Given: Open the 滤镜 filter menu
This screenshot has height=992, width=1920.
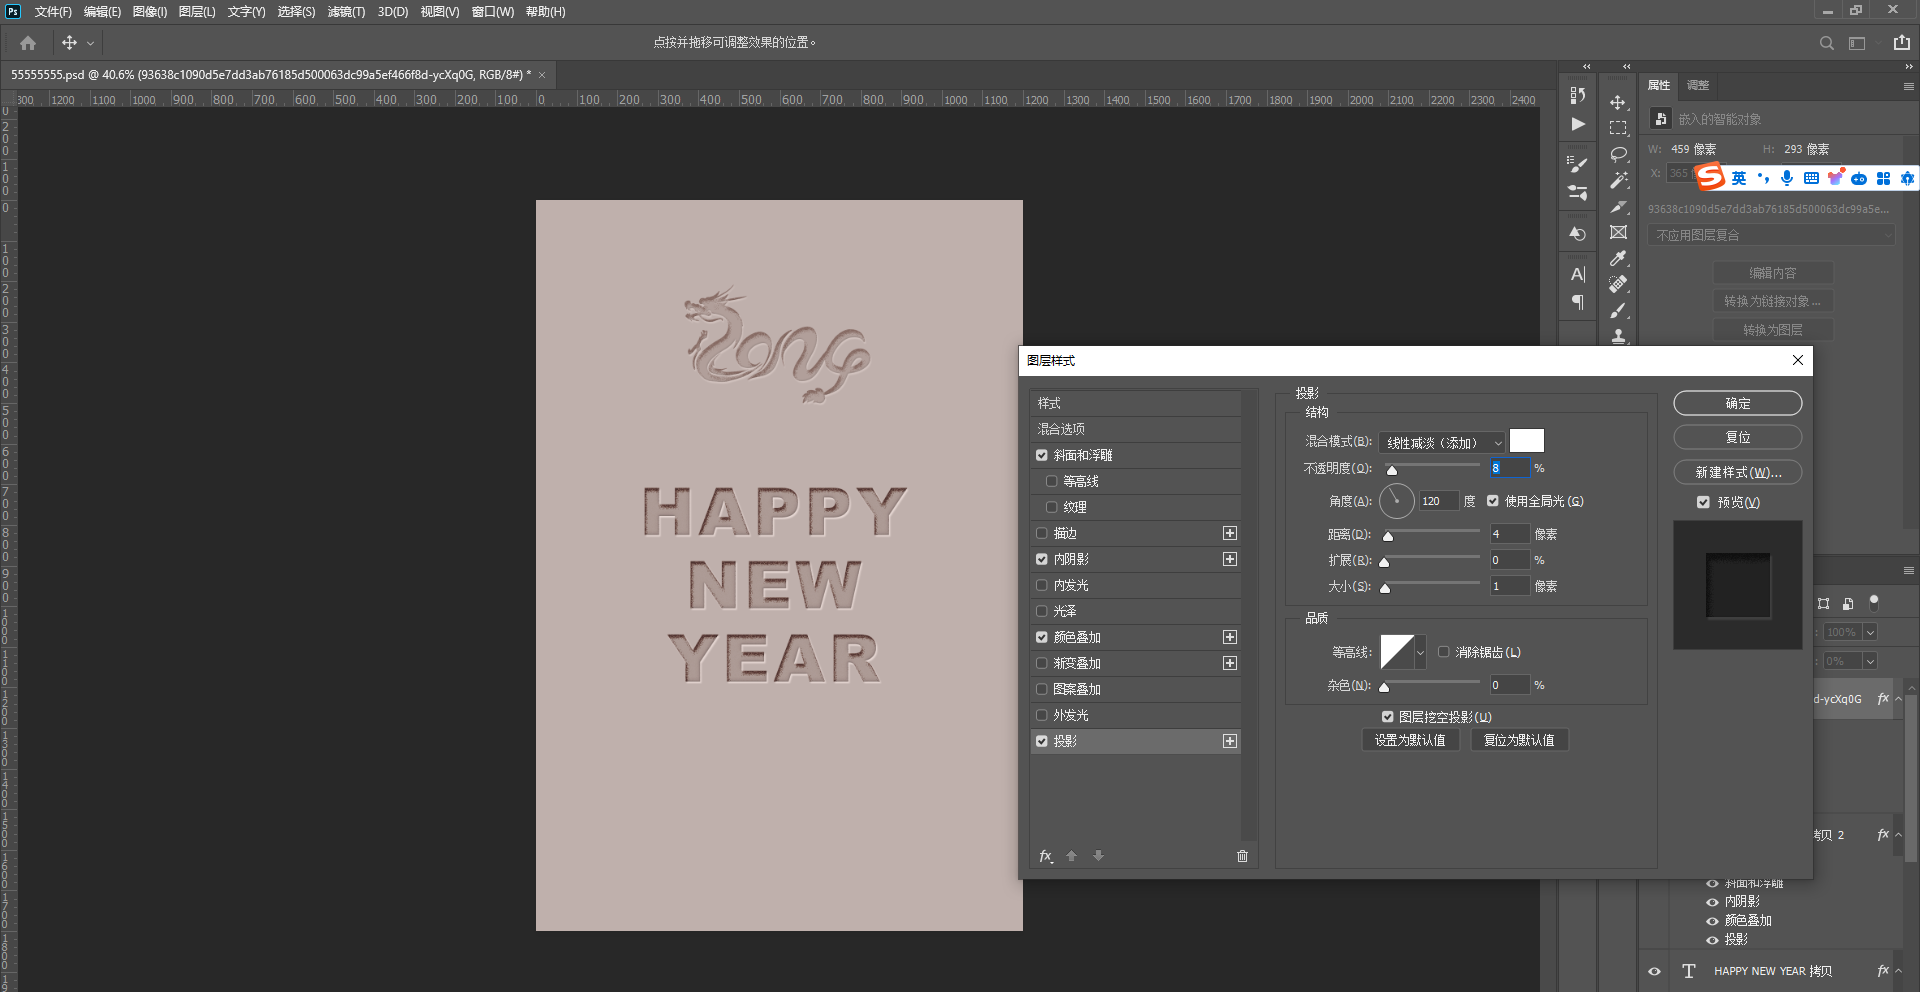Looking at the screenshot, I should [346, 12].
